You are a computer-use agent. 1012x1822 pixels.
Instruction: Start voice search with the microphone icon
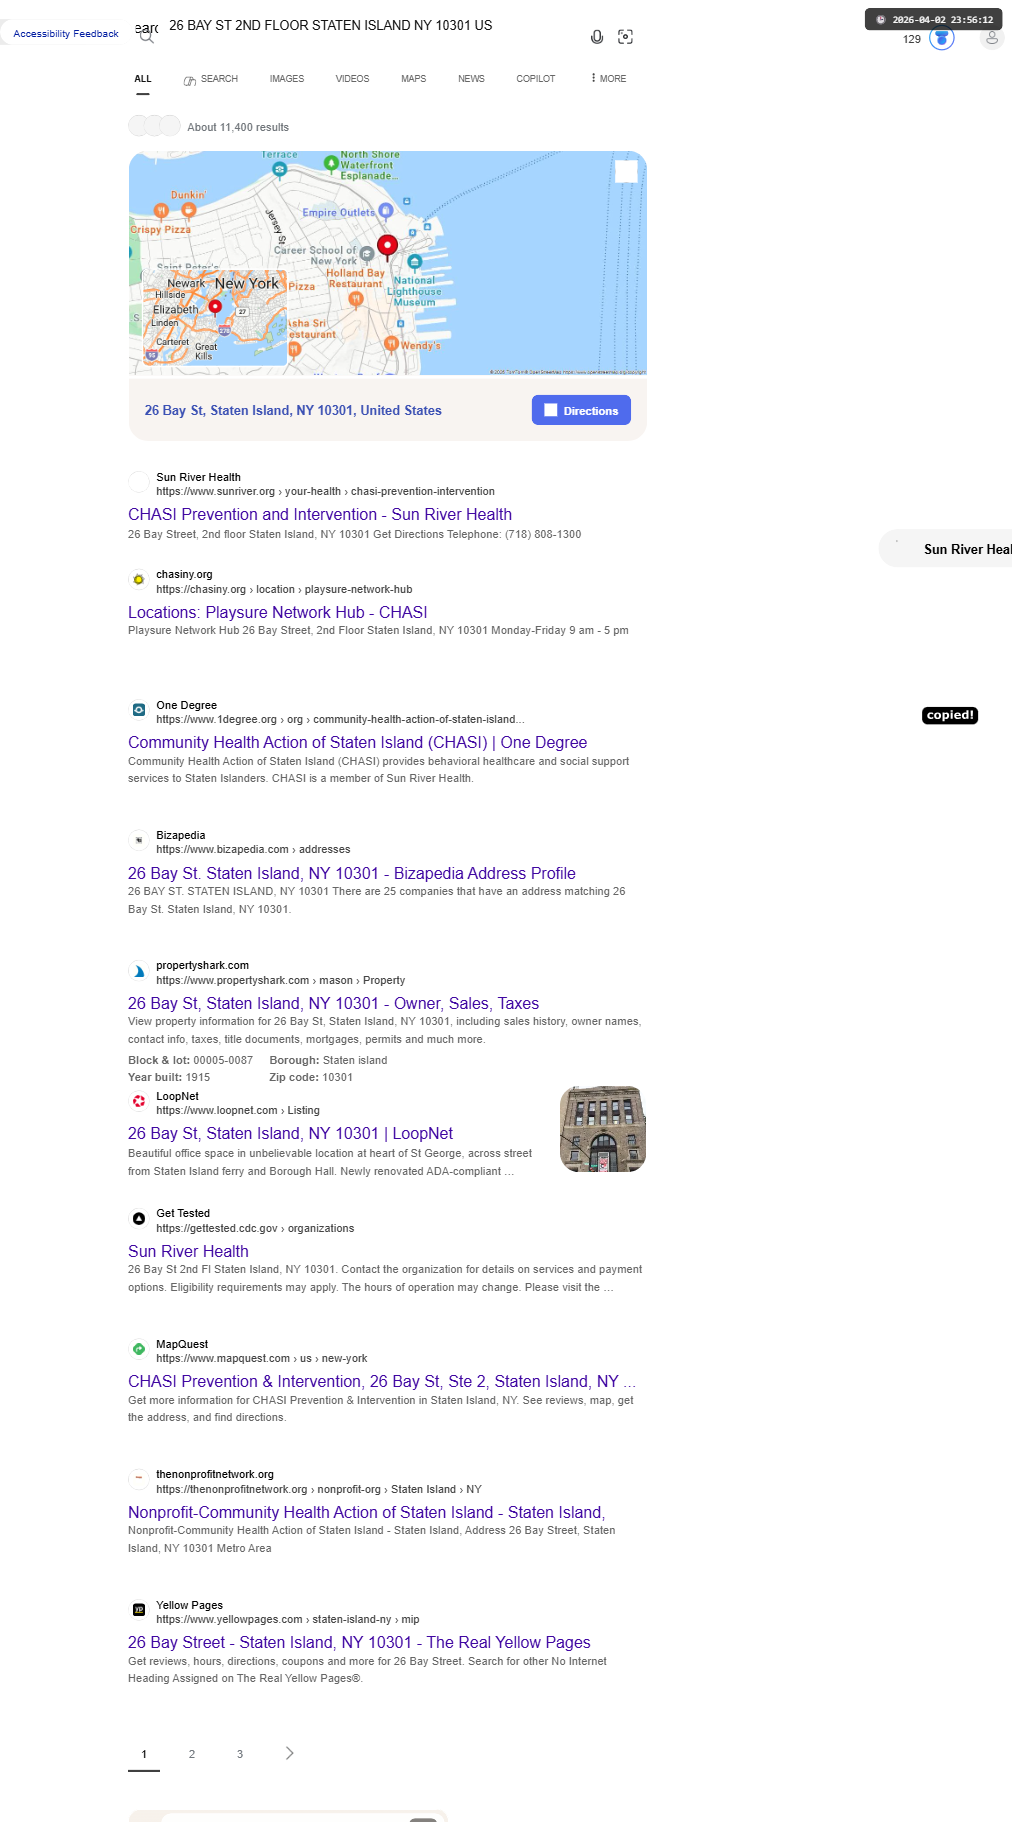point(597,37)
